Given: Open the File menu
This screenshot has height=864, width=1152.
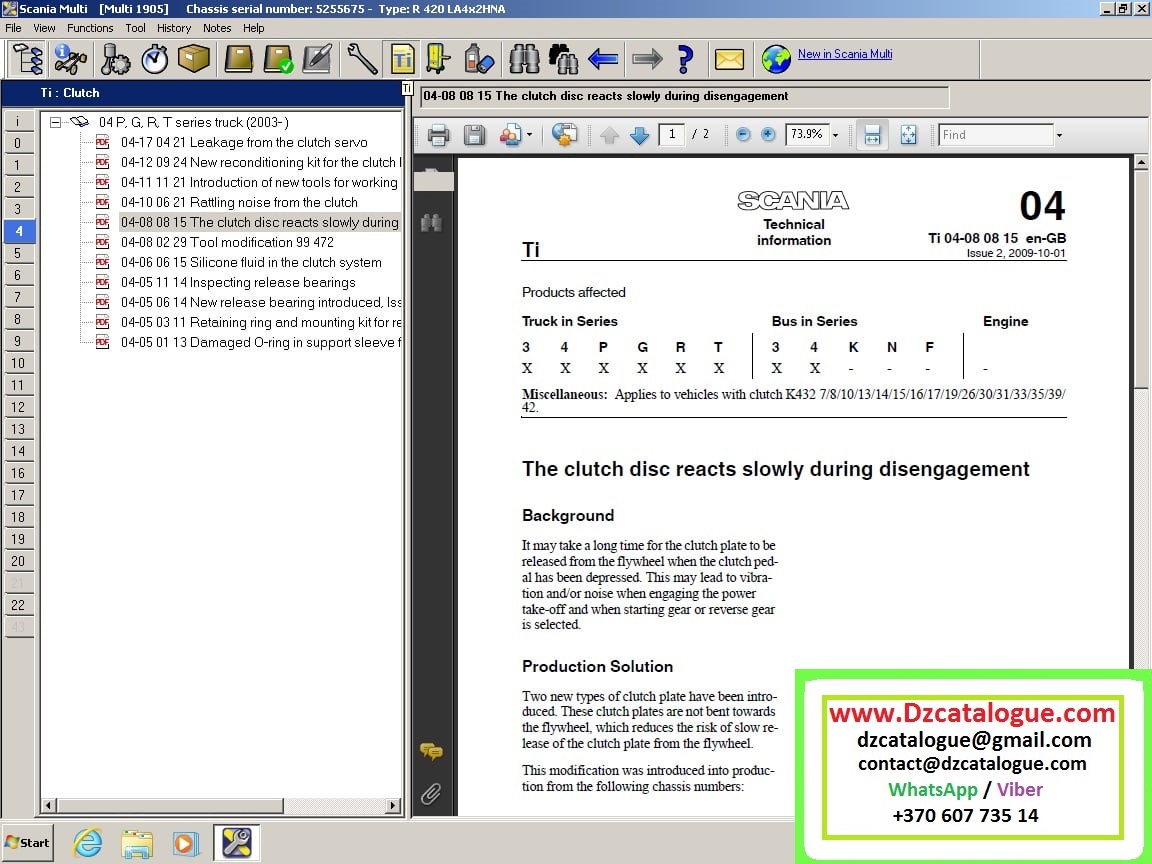Looking at the screenshot, I should [x=13, y=28].
